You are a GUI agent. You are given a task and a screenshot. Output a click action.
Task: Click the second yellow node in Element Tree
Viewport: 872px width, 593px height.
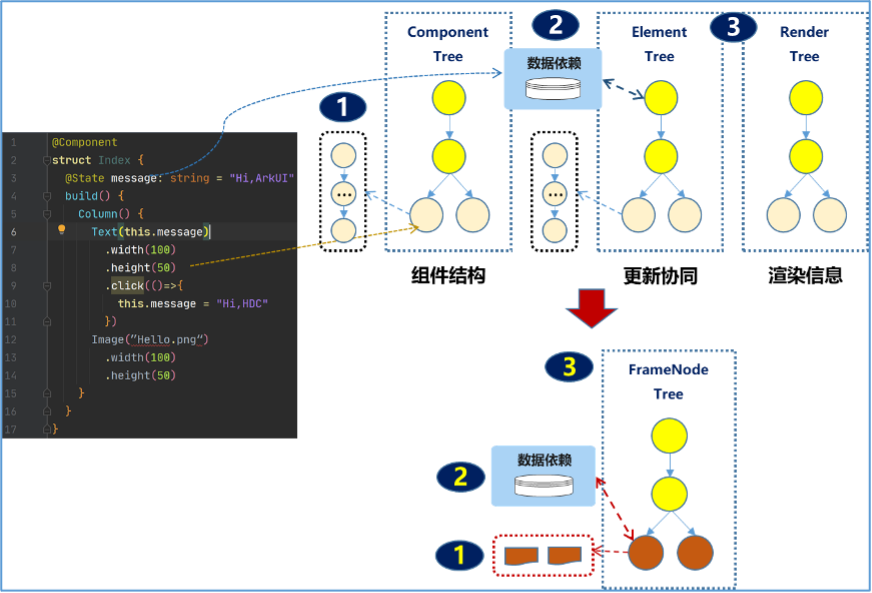click(x=661, y=156)
